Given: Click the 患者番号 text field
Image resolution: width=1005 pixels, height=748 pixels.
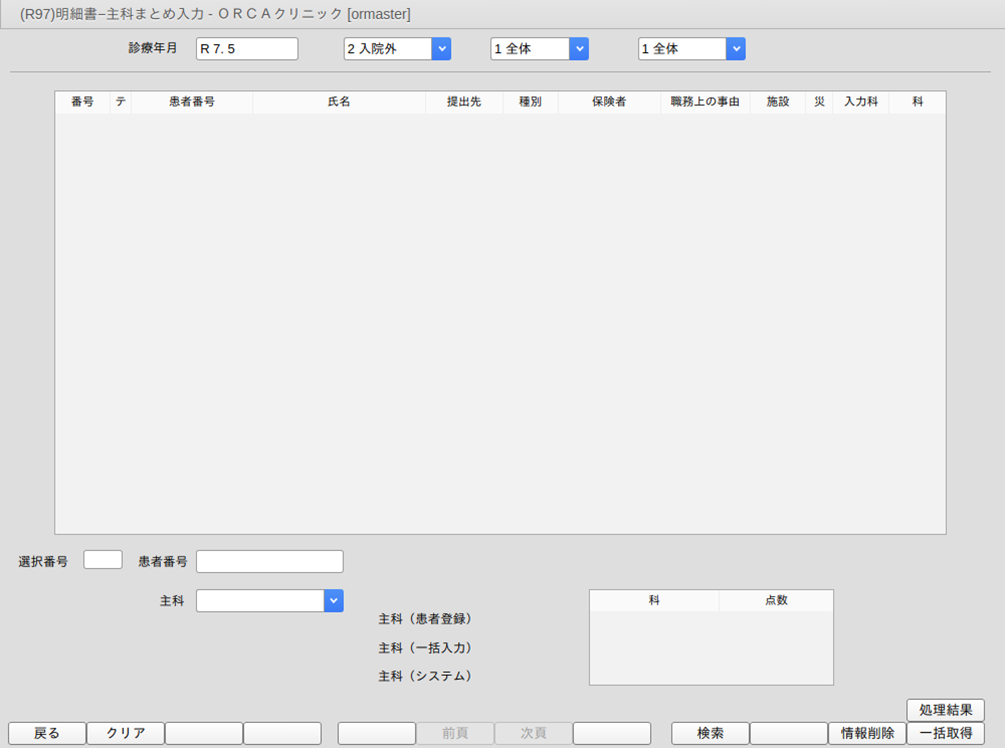Looking at the screenshot, I should point(269,561).
